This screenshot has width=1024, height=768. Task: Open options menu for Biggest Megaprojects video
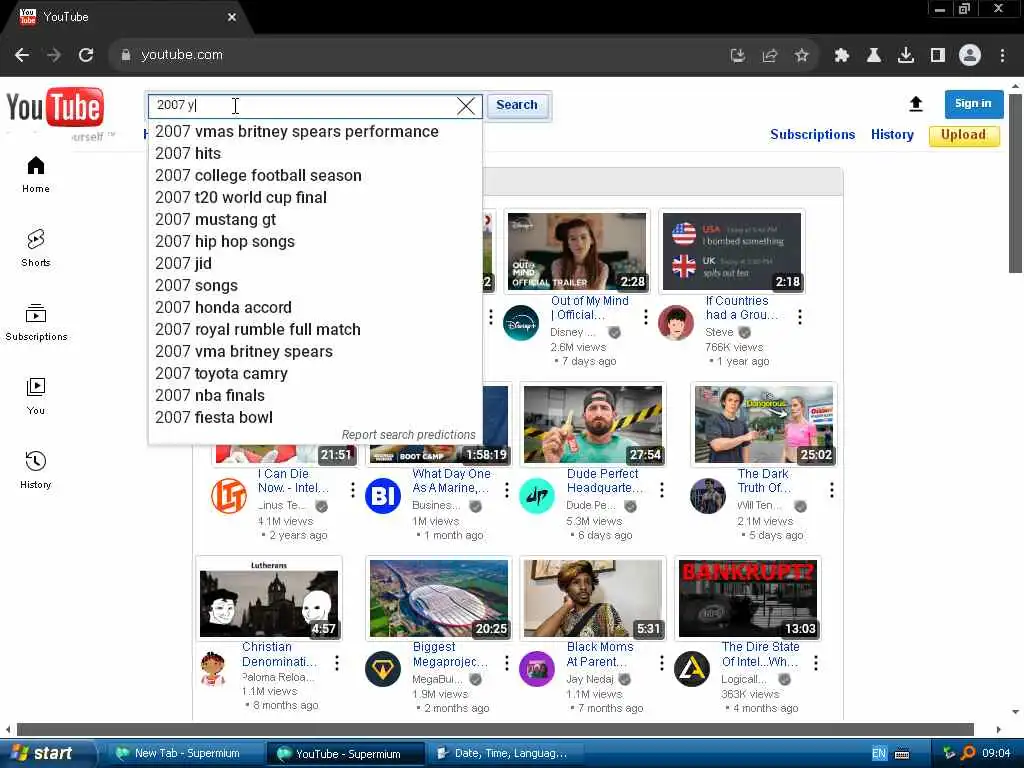[507, 663]
